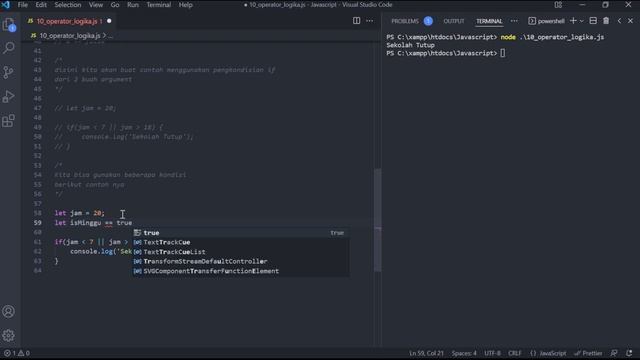
Task: Switch to the TERMINAL tab
Action: pos(489,21)
